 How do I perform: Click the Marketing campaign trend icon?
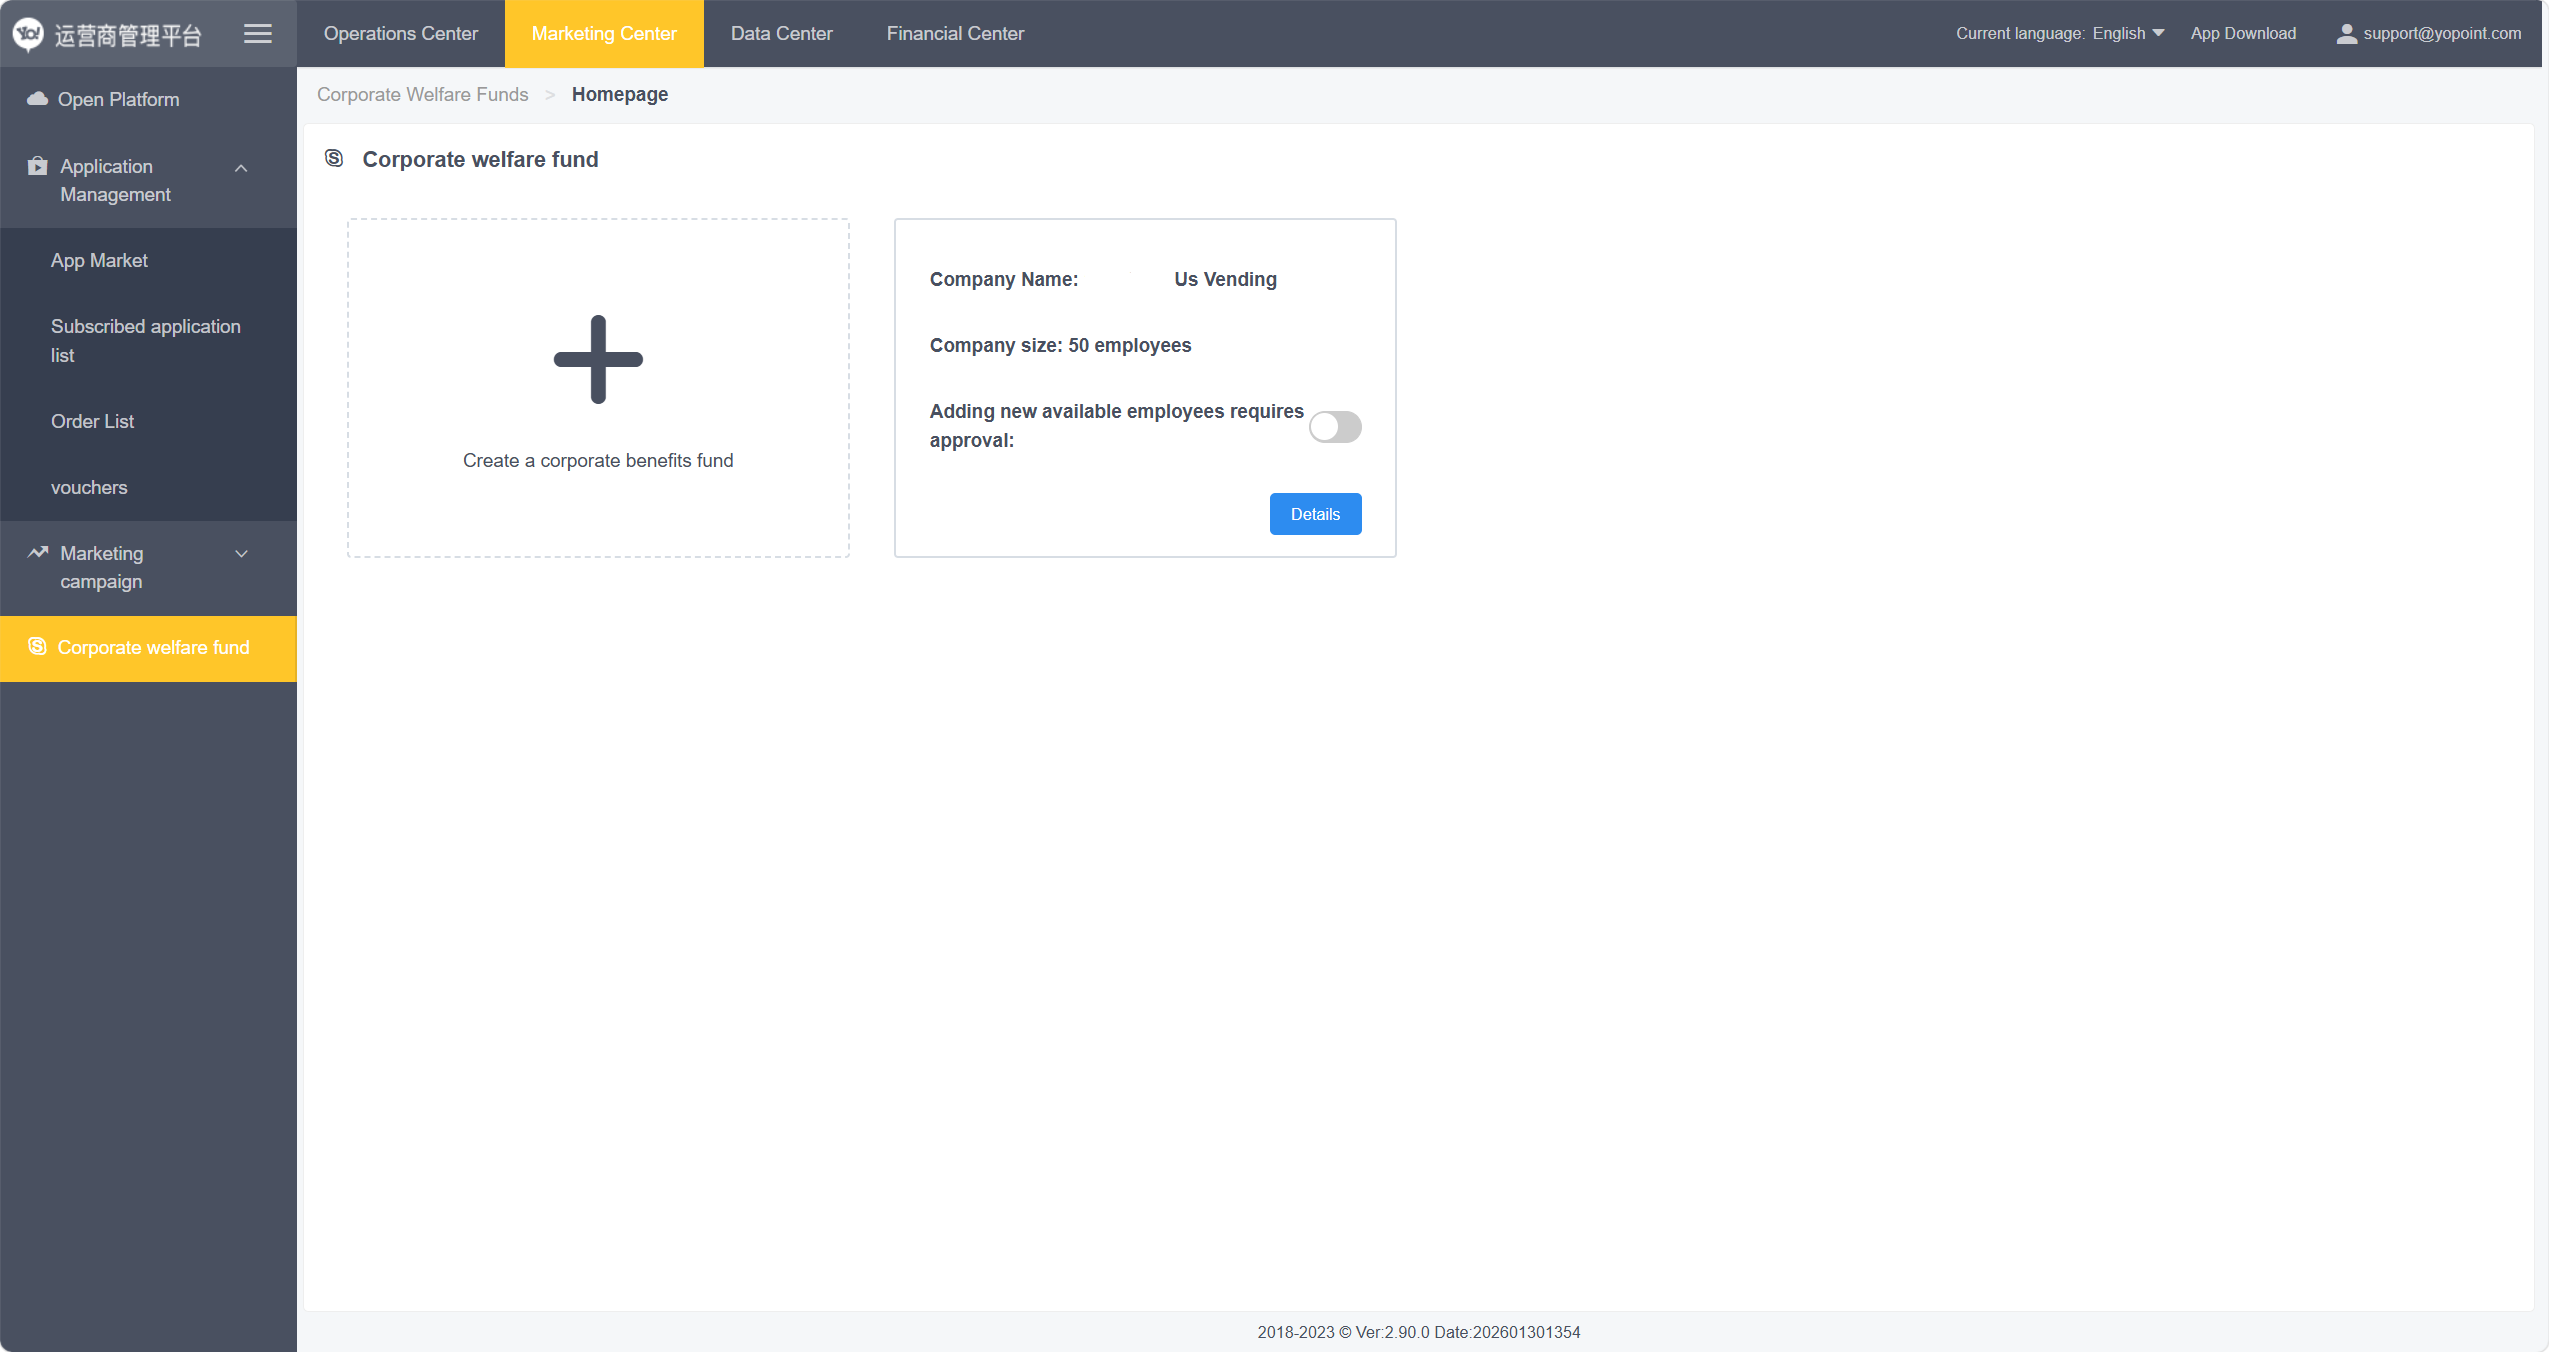[x=38, y=552]
